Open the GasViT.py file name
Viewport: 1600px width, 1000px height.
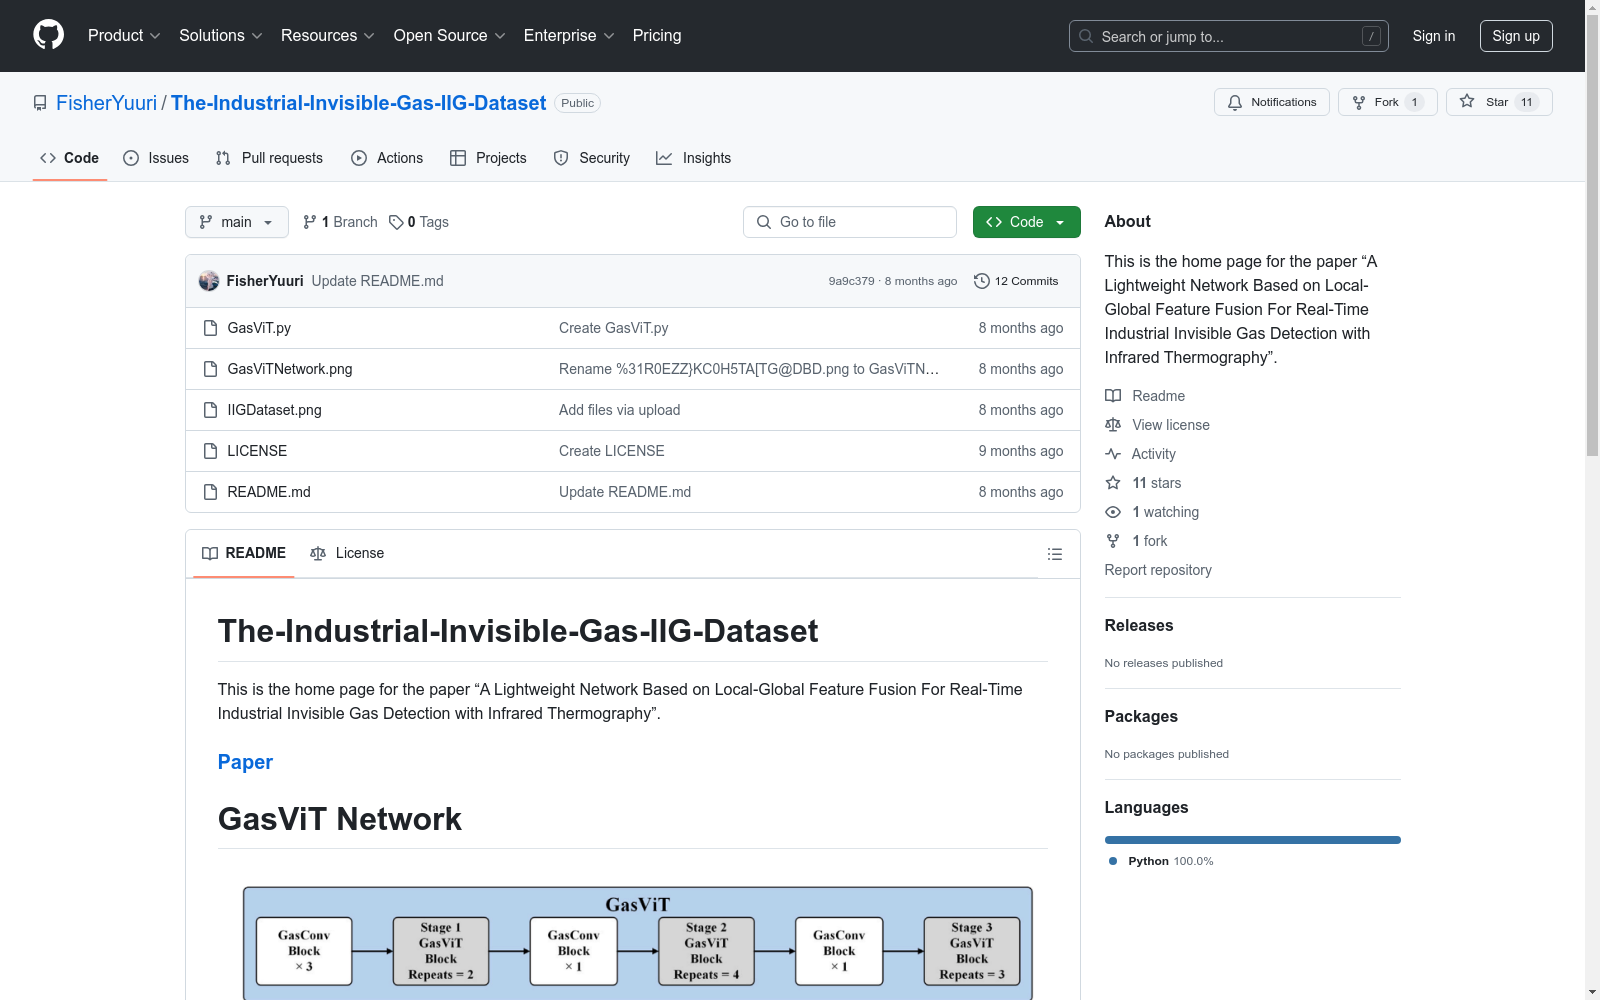point(259,328)
